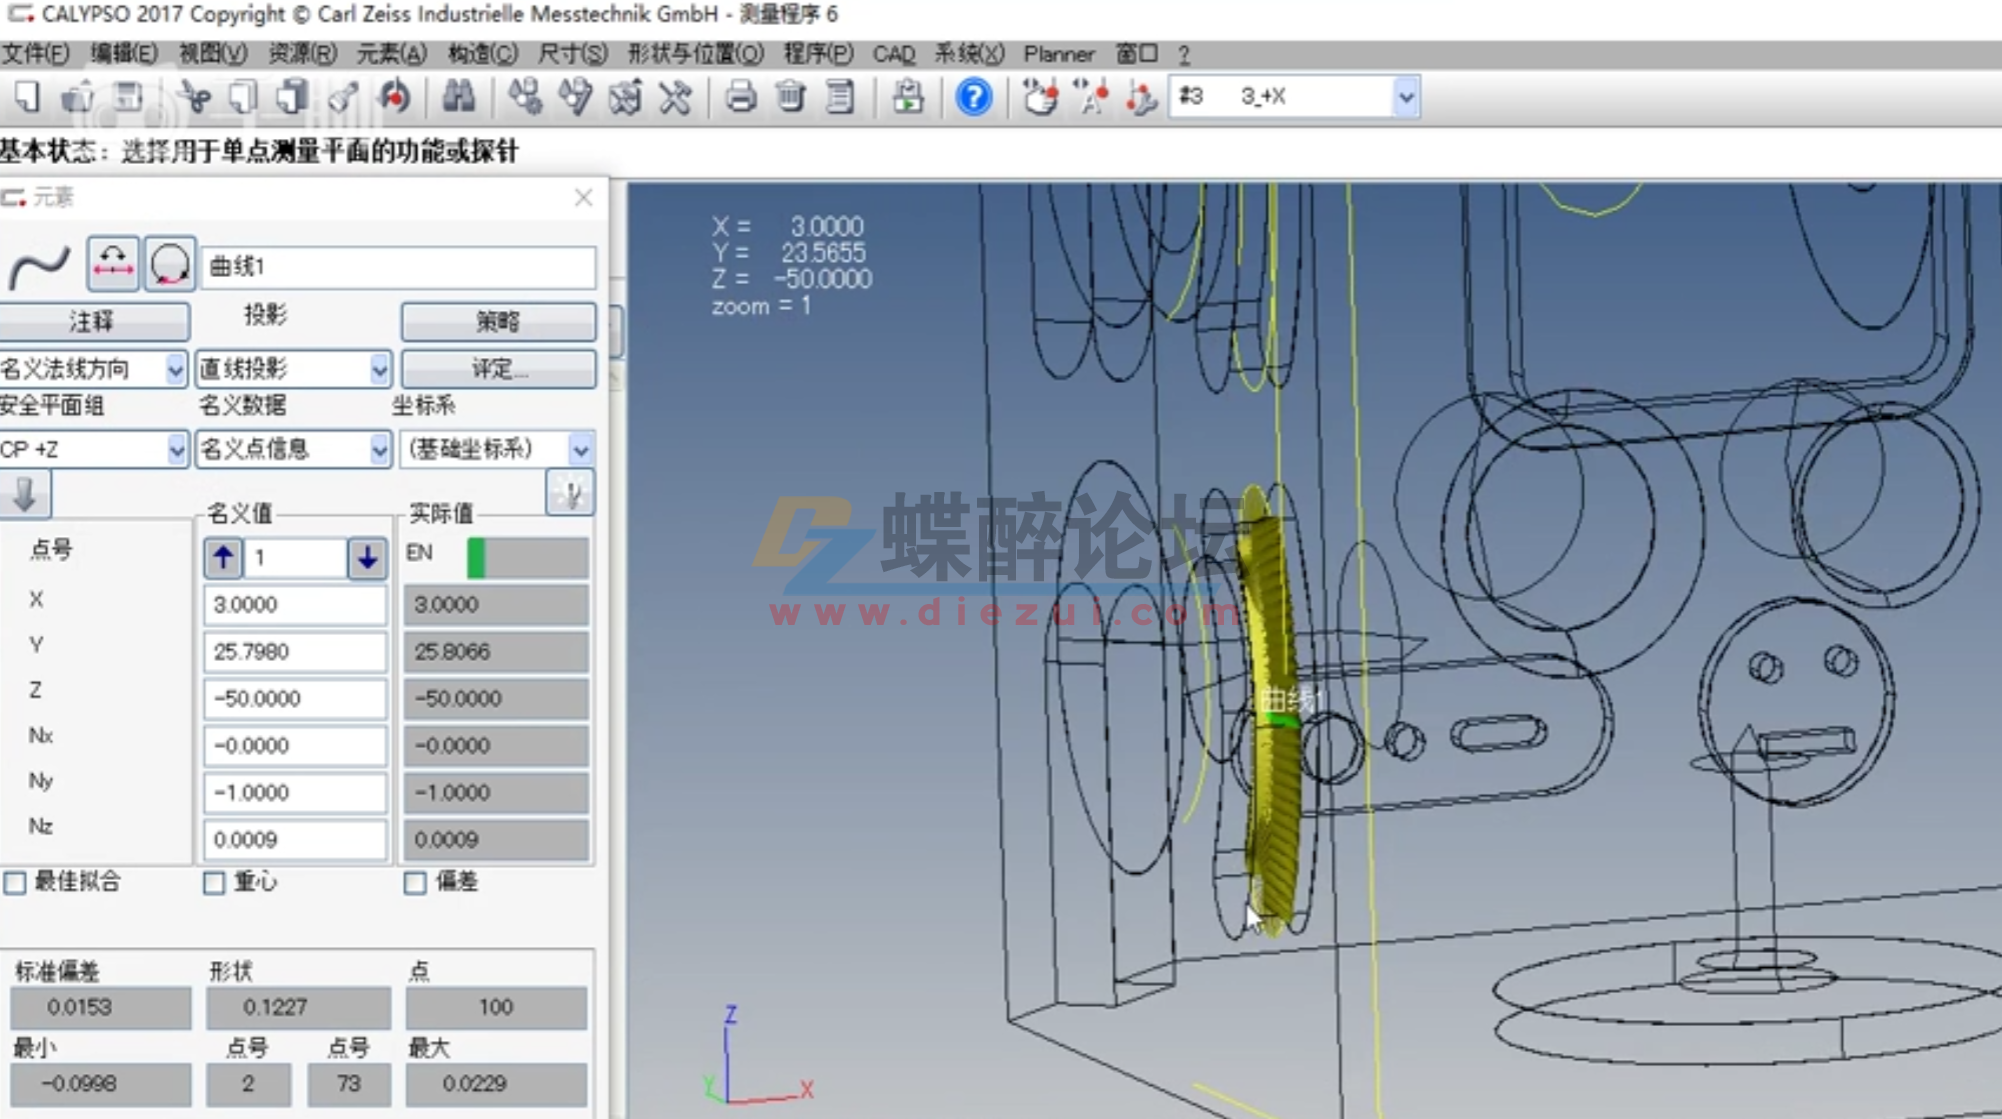This screenshot has height=1119, width=2002.
Task: Click the delete trash icon in toolbar
Action: click(x=789, y=98)
